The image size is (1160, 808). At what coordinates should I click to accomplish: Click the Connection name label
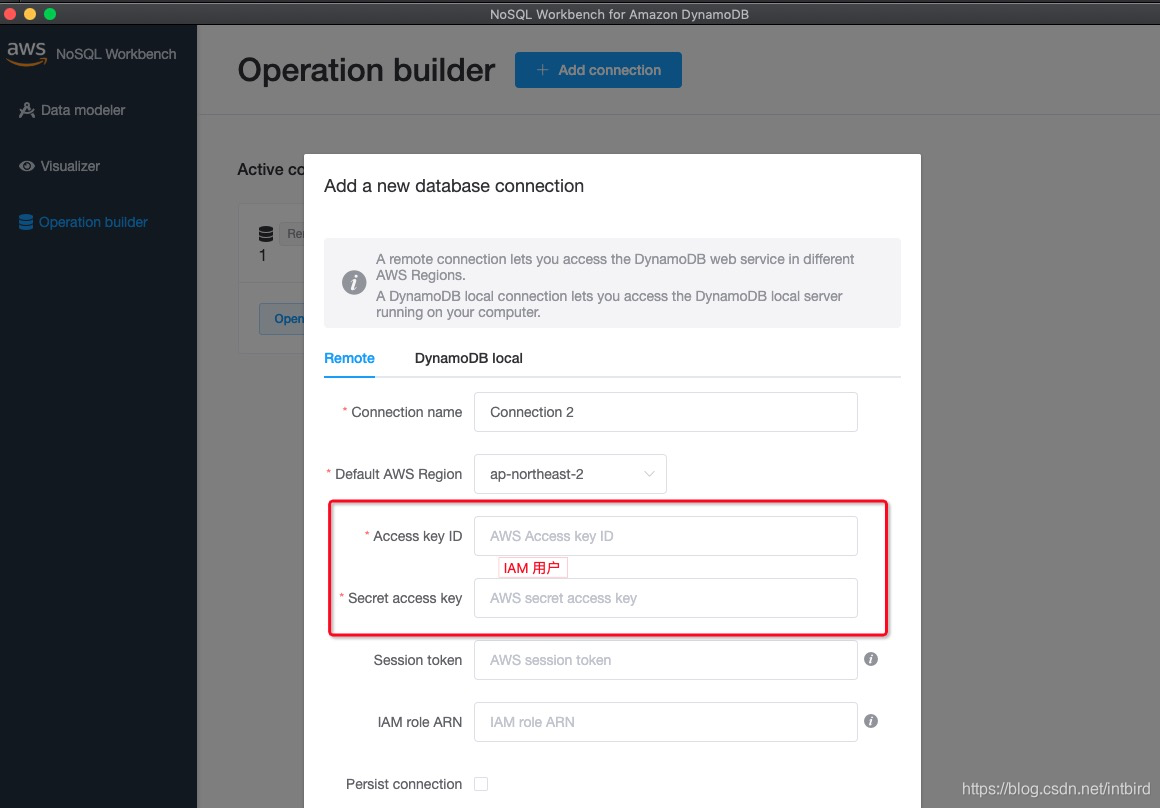tap(406, 412)
